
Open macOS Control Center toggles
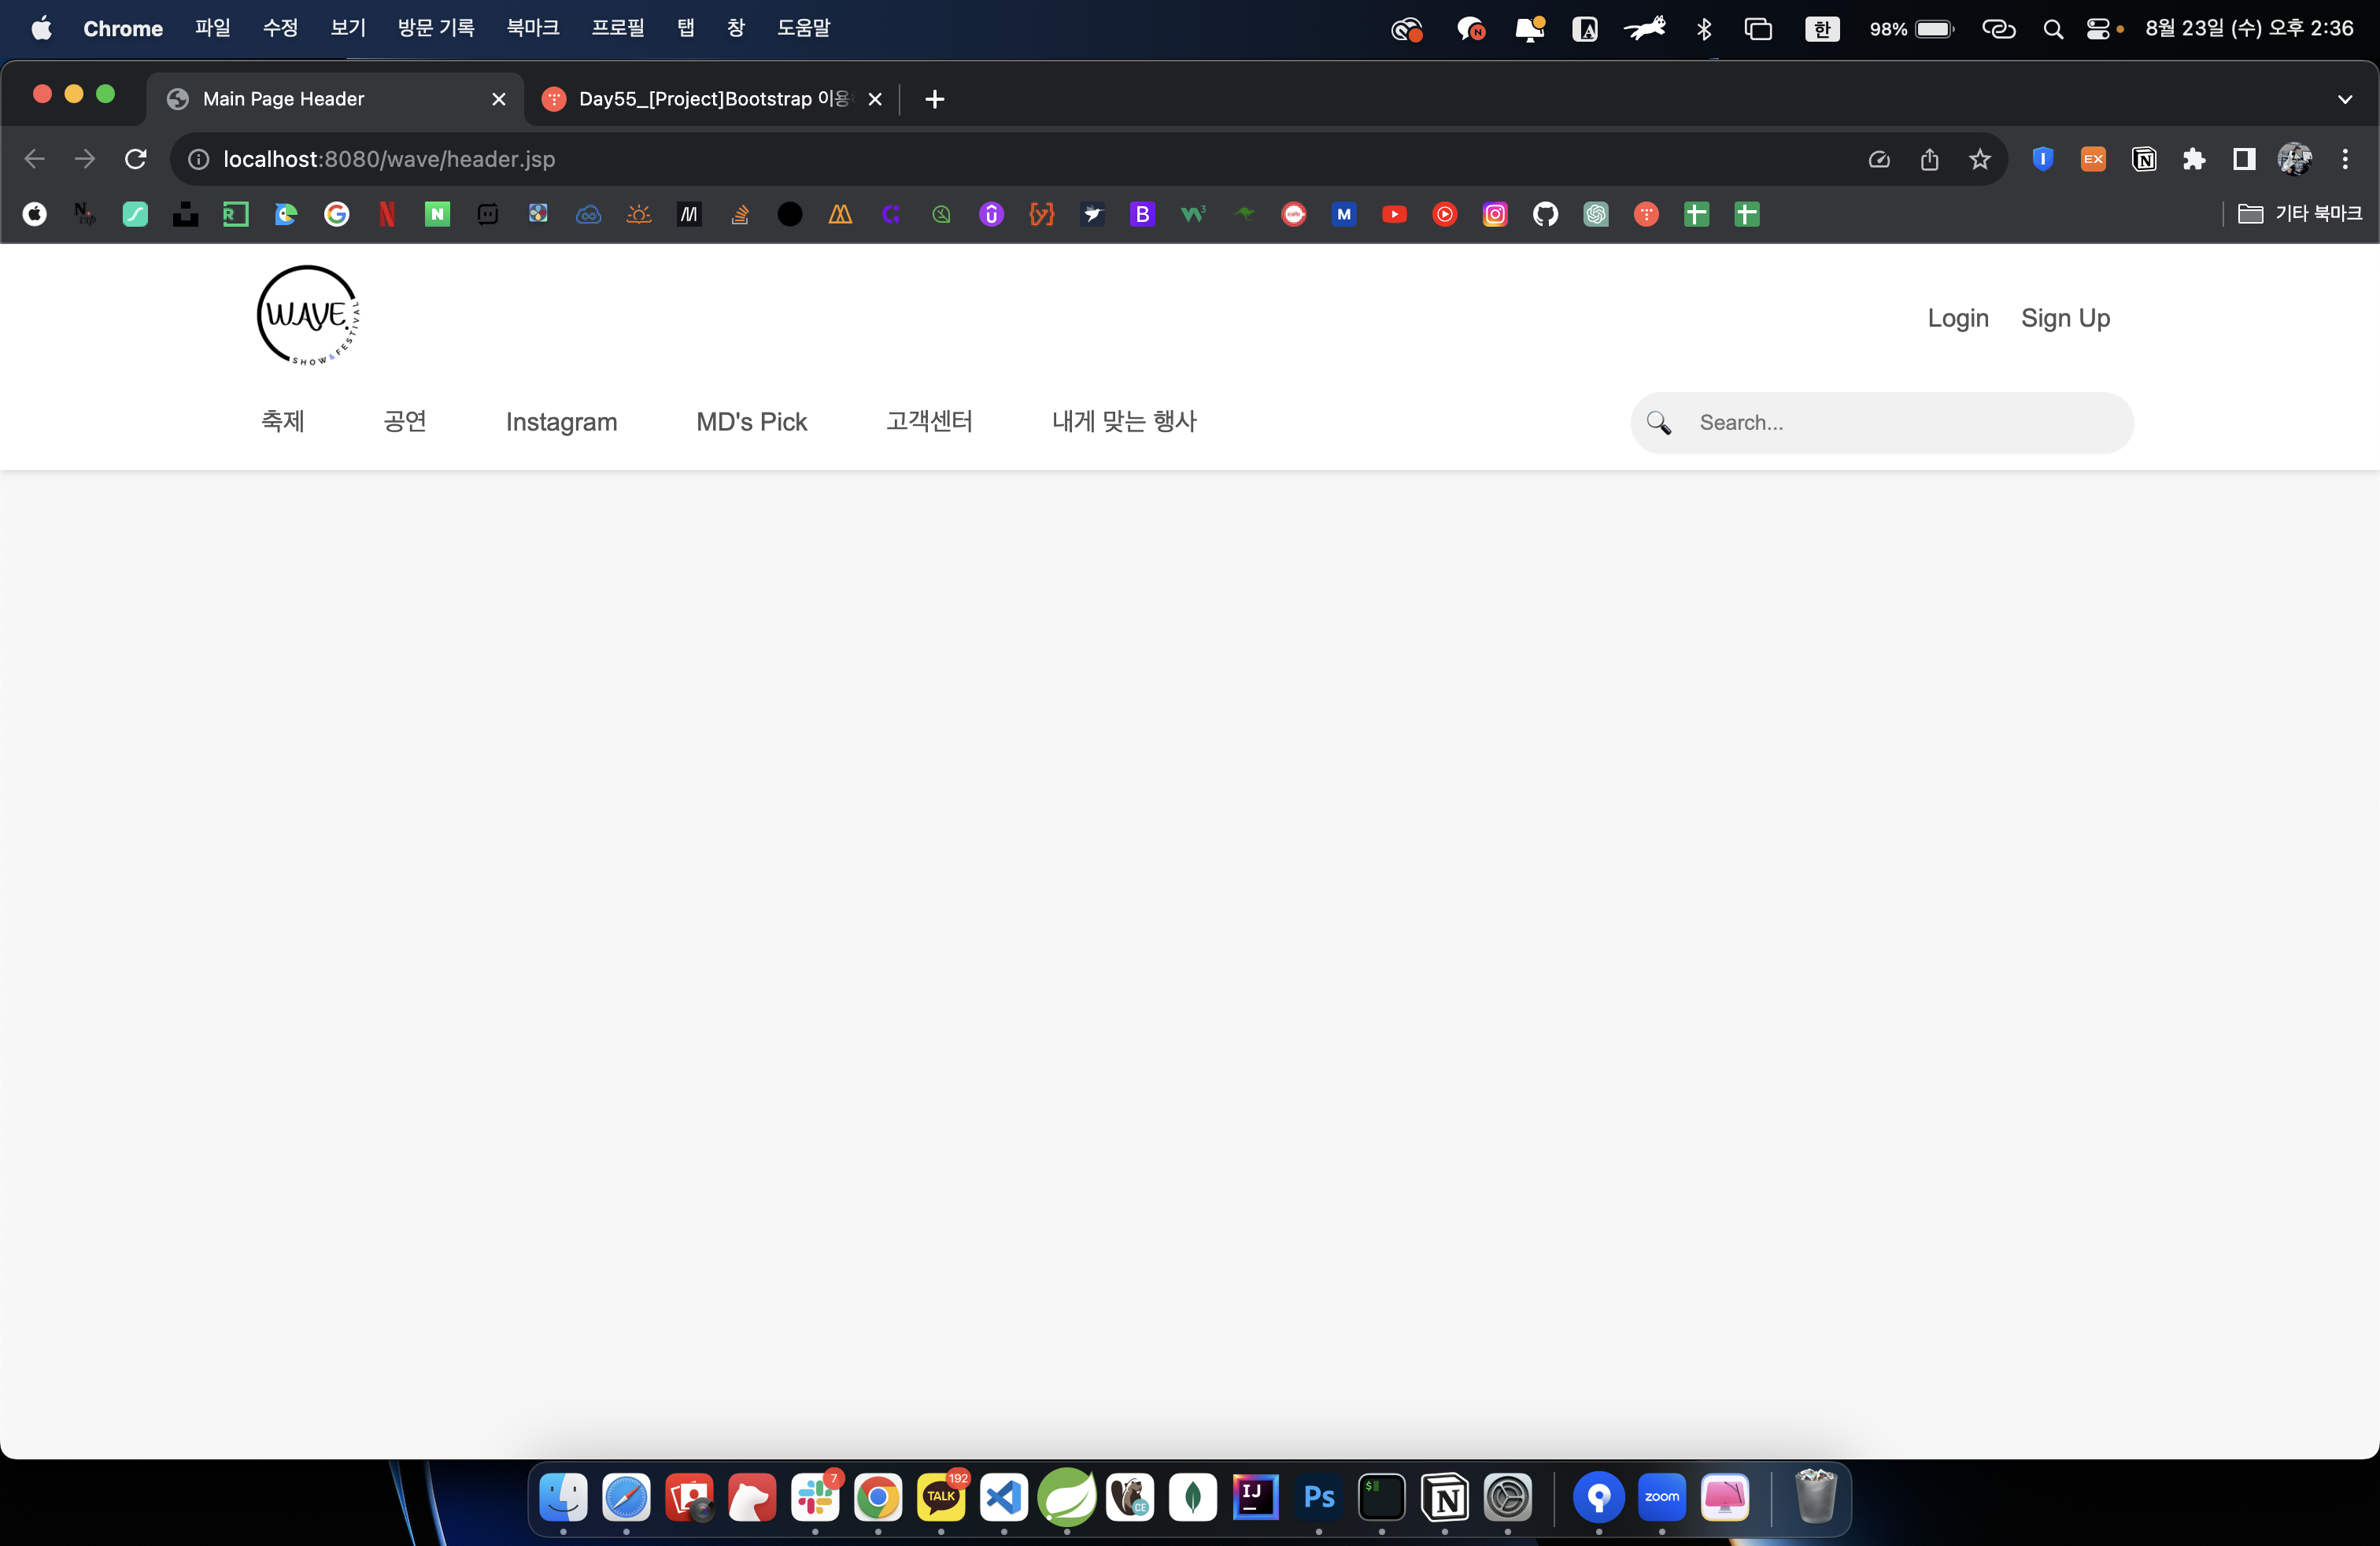[2098, 29]
